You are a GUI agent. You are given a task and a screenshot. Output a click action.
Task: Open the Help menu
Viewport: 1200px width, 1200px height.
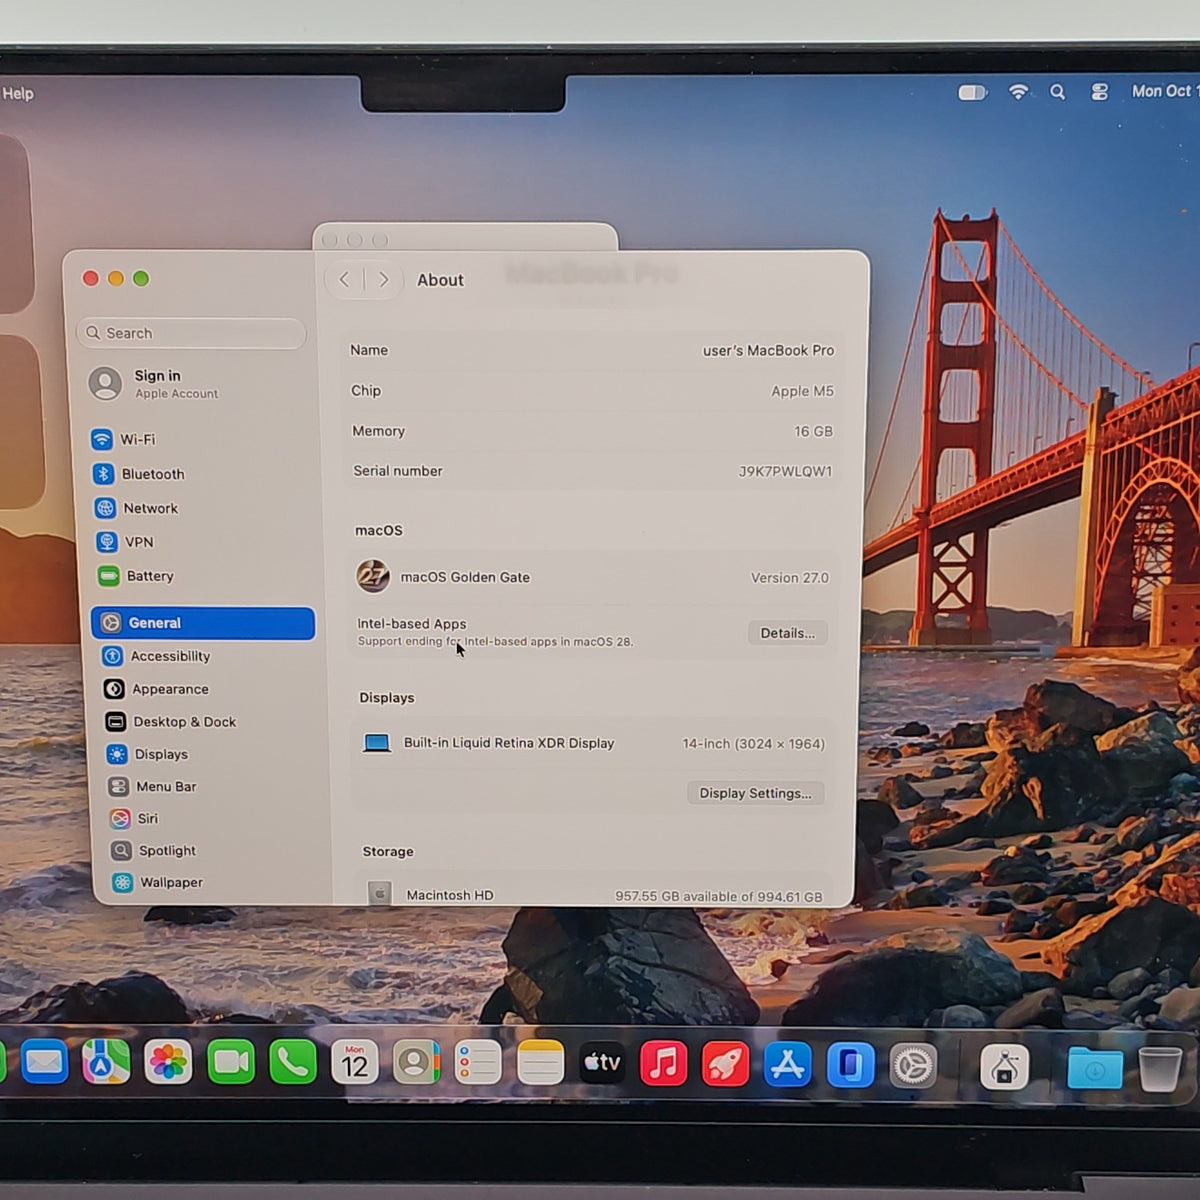pyautogui.click(x=17, y=93)
